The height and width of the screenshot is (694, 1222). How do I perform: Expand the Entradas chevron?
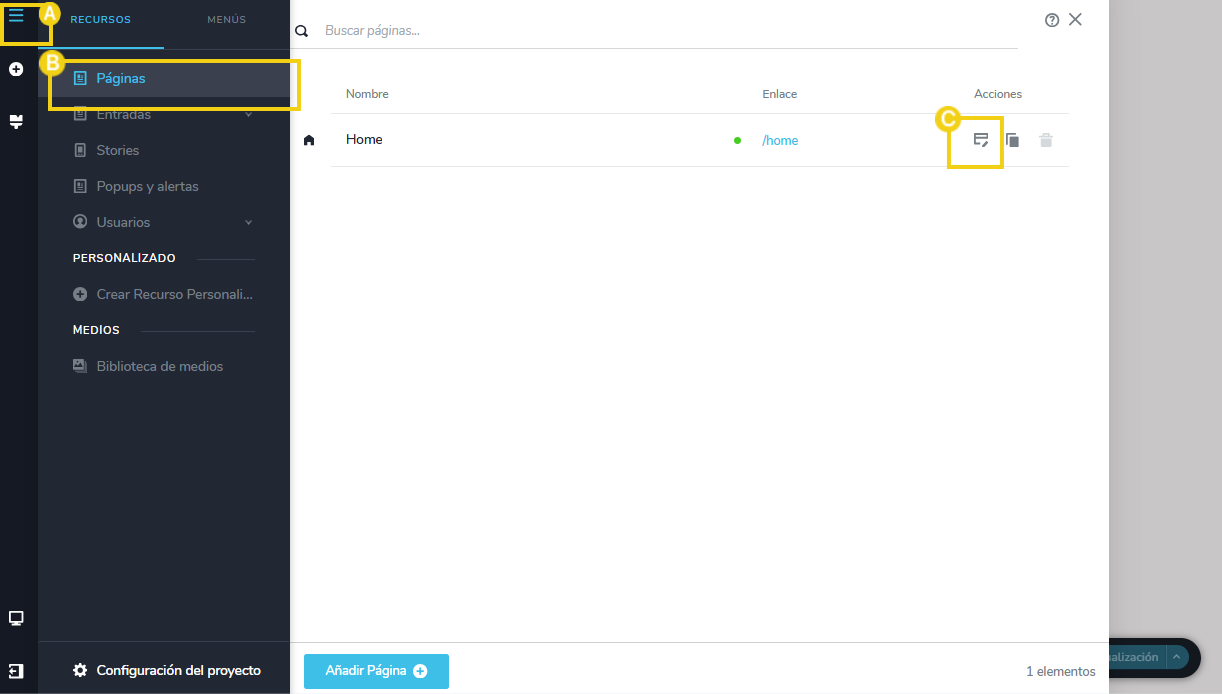pyautogui.click(x=249, y=114)
